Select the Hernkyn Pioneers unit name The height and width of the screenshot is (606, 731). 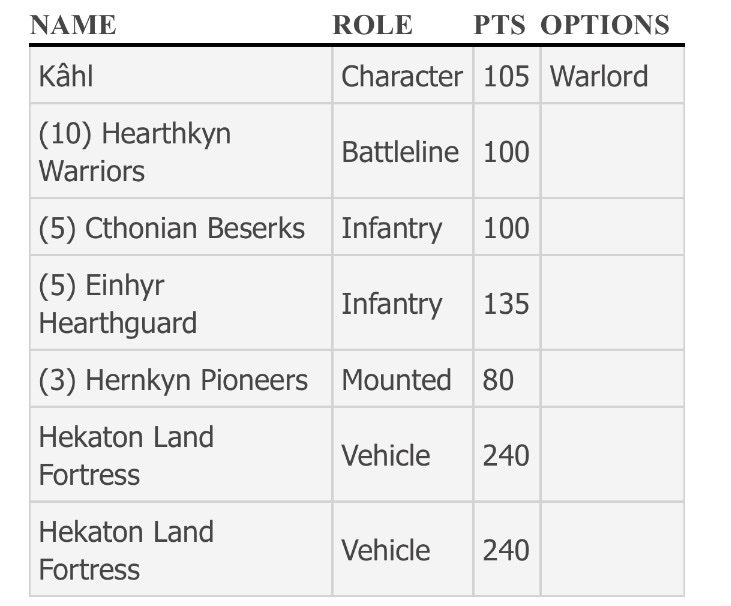173,380
